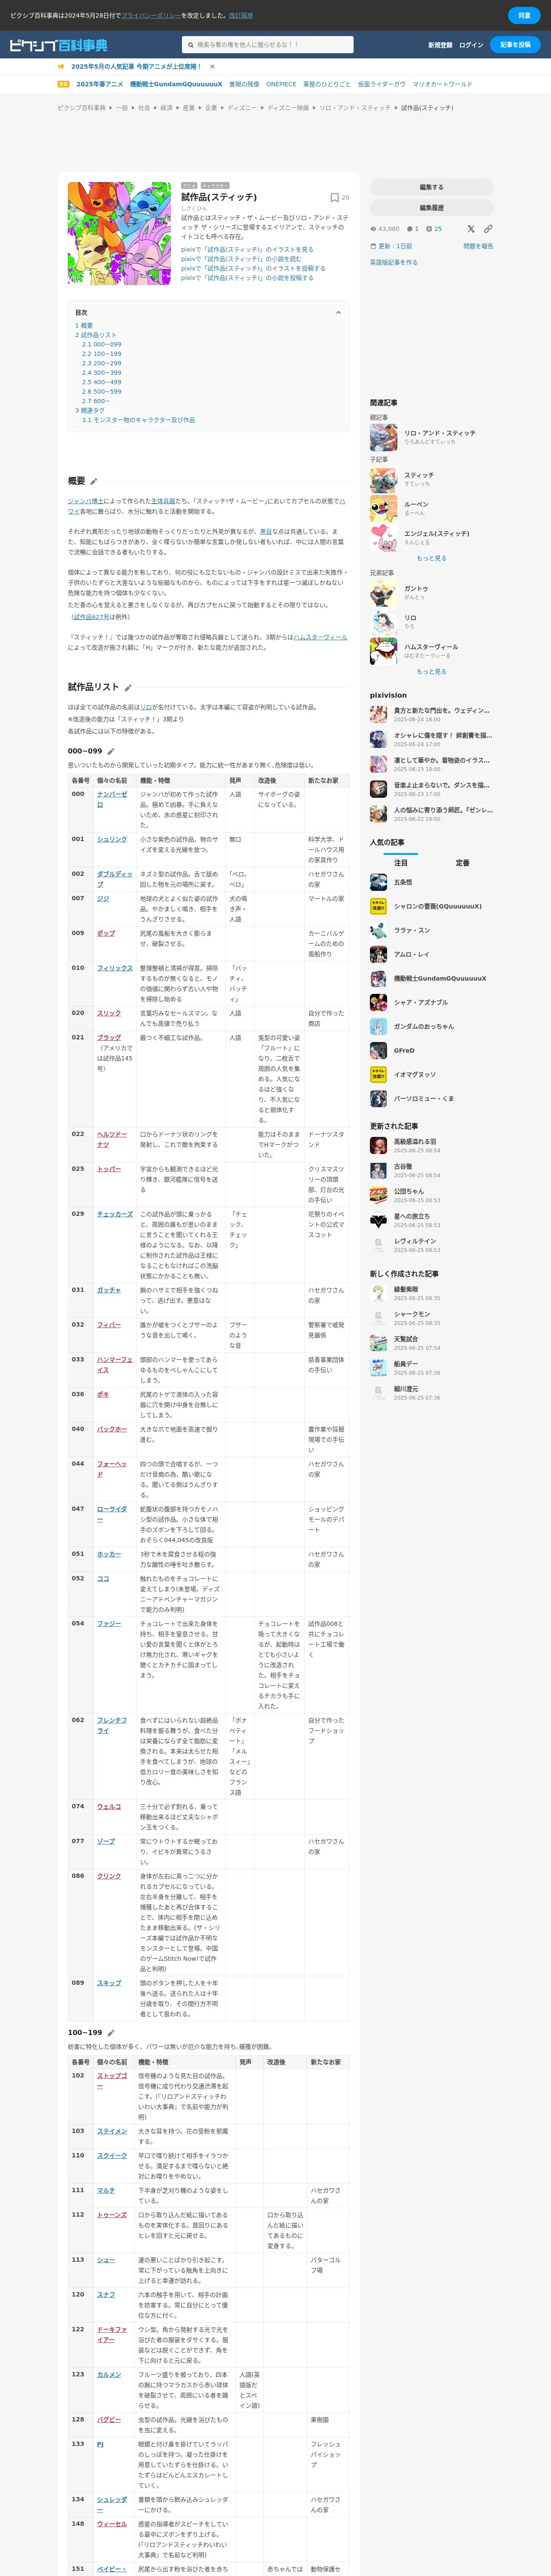This screenshot has height=2576, width=551.
Task: Click ONEPIECE trending tag
Action: [281, 84]
